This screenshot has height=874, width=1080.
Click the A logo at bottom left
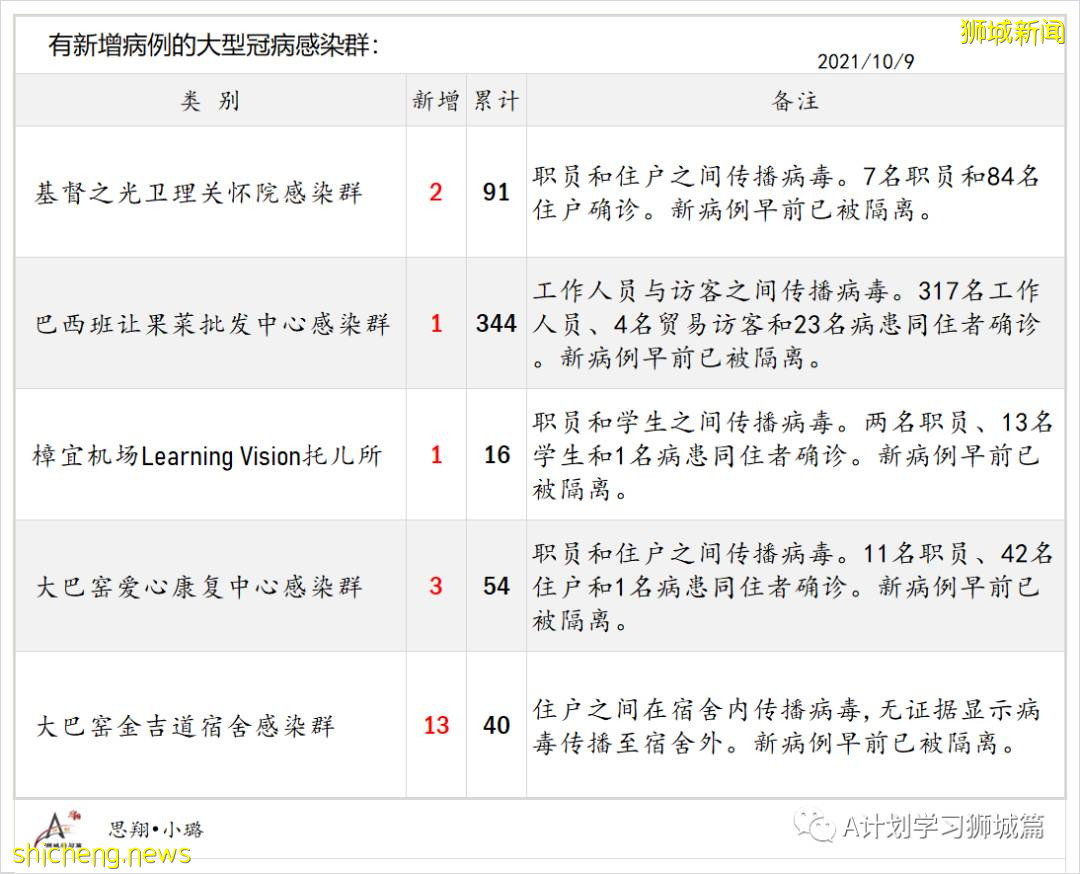pyautogui.click(x=56, y=829)
